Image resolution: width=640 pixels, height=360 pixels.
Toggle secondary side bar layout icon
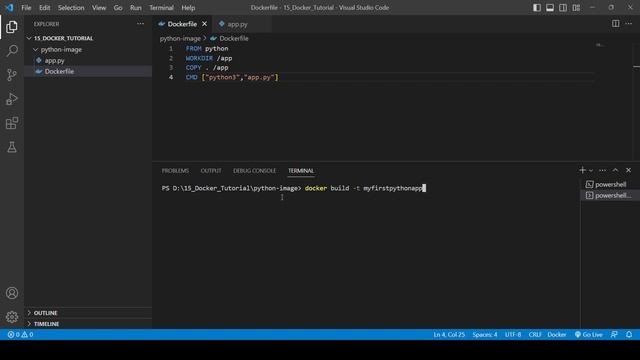point(563,7)
